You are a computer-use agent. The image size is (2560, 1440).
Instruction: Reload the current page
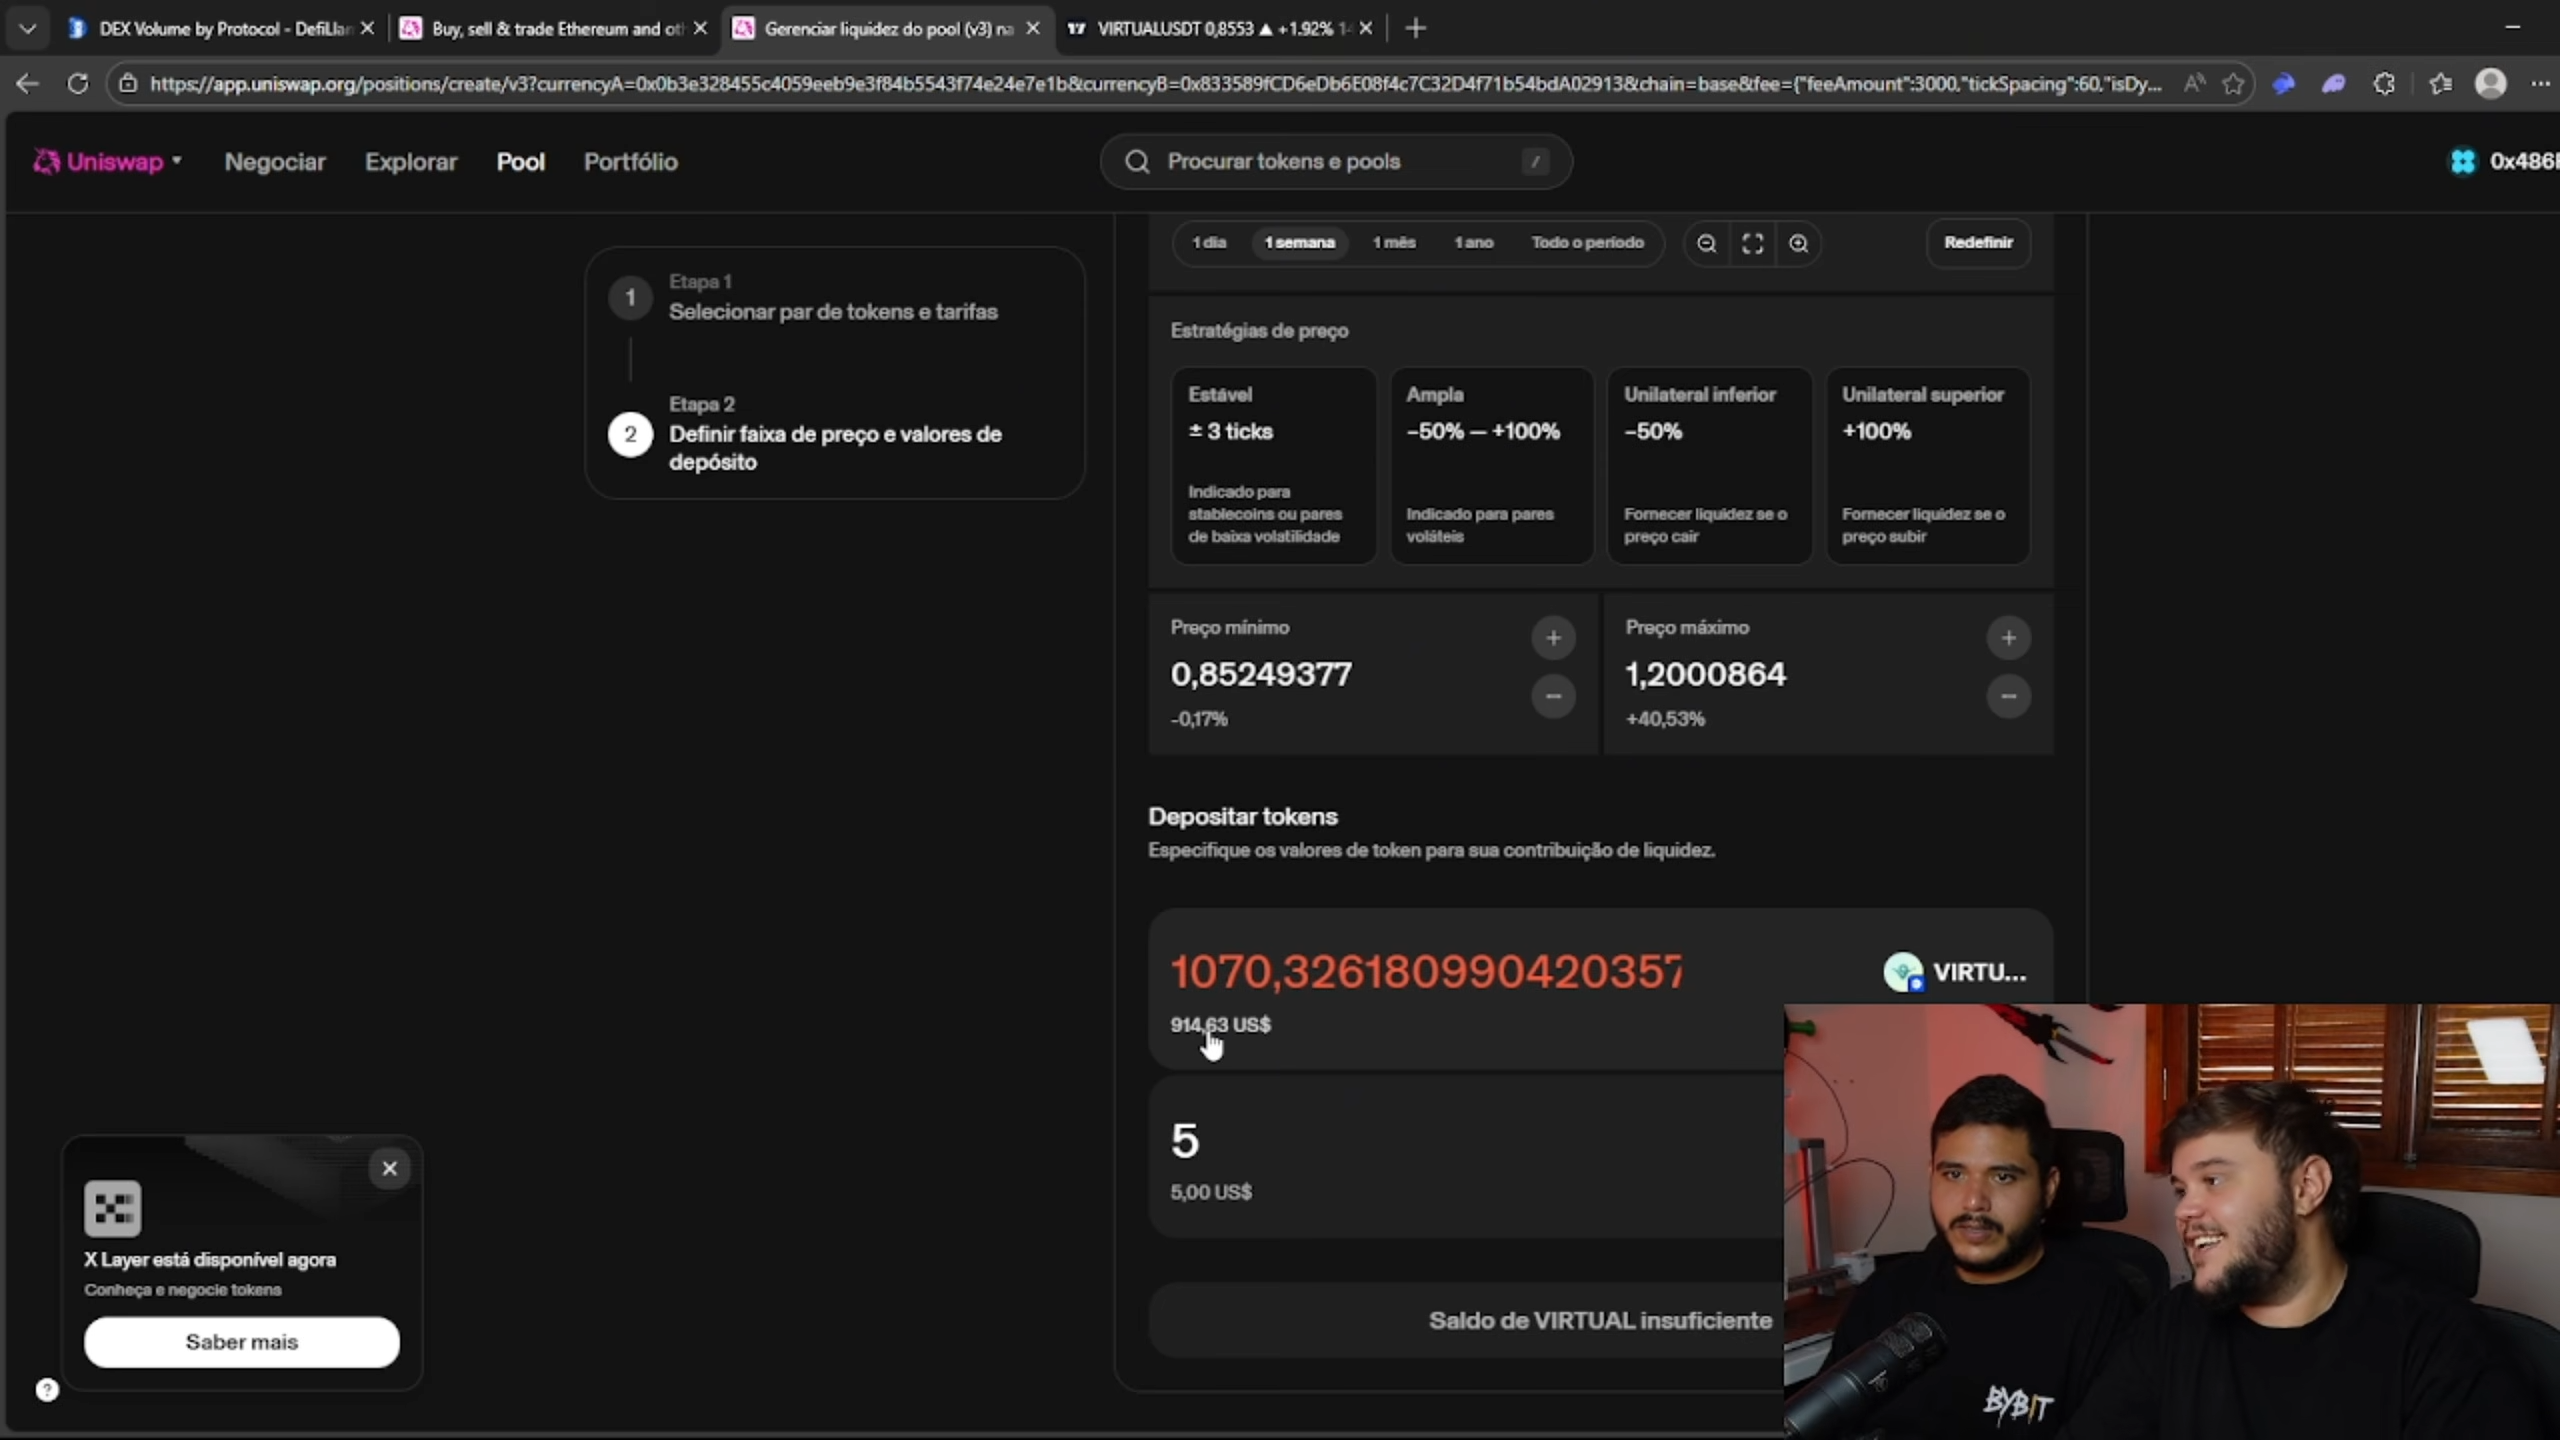point(77,84)
